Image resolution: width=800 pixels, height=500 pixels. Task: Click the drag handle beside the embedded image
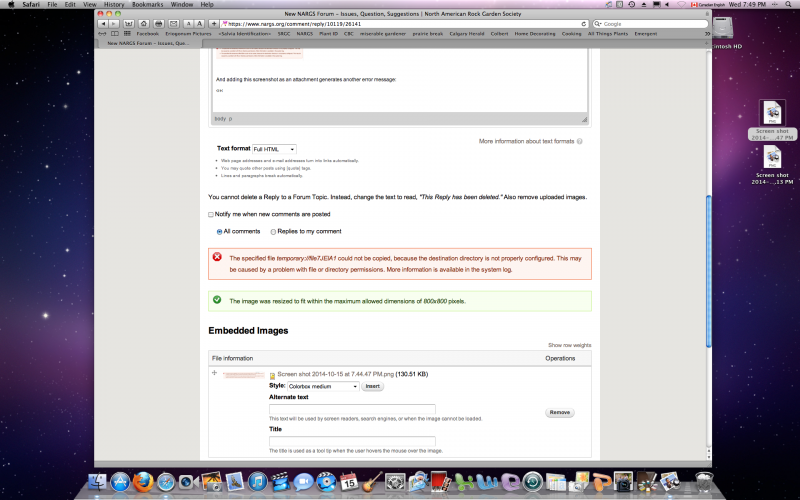pyautogui.click(x=215, y=373)
